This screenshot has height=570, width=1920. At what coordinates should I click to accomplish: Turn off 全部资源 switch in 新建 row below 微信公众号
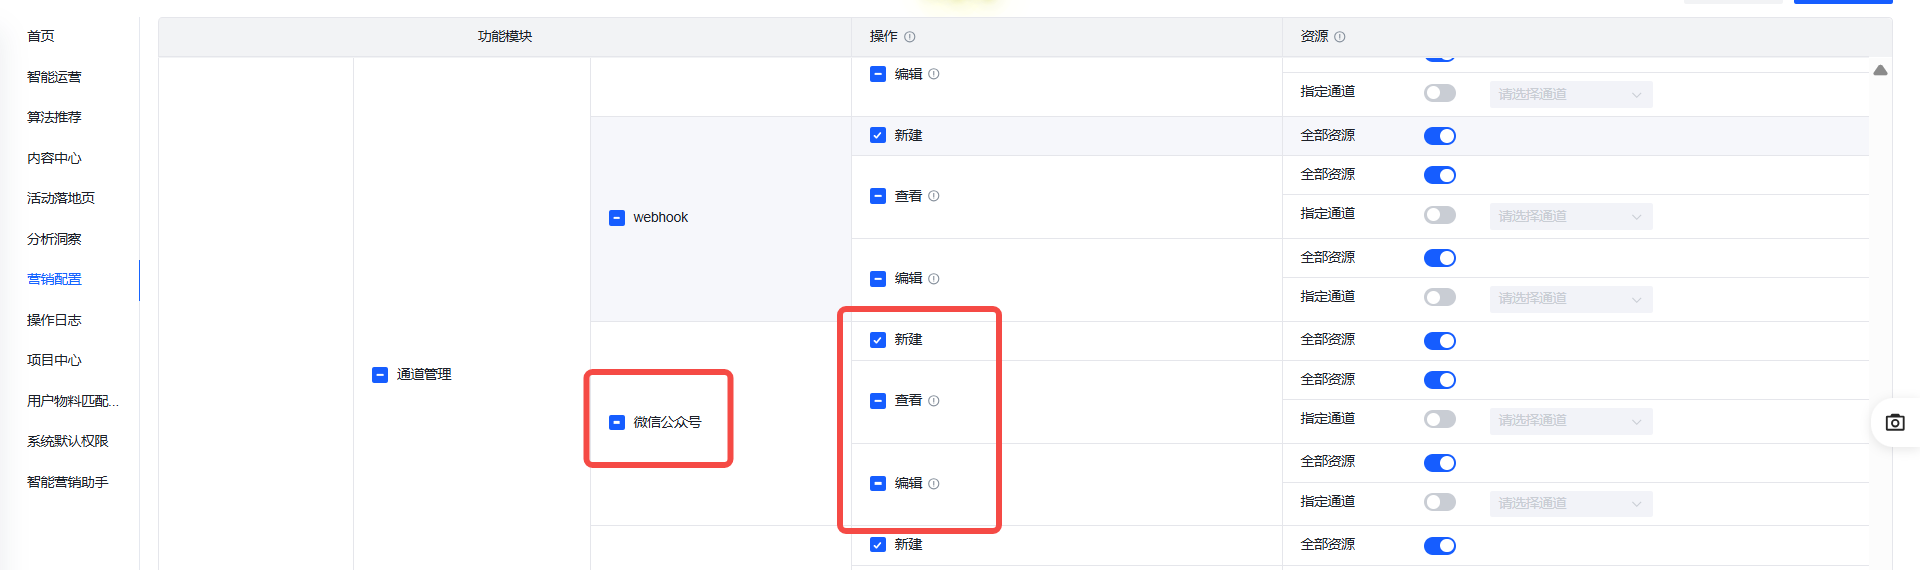click(x=1440, y=546)
